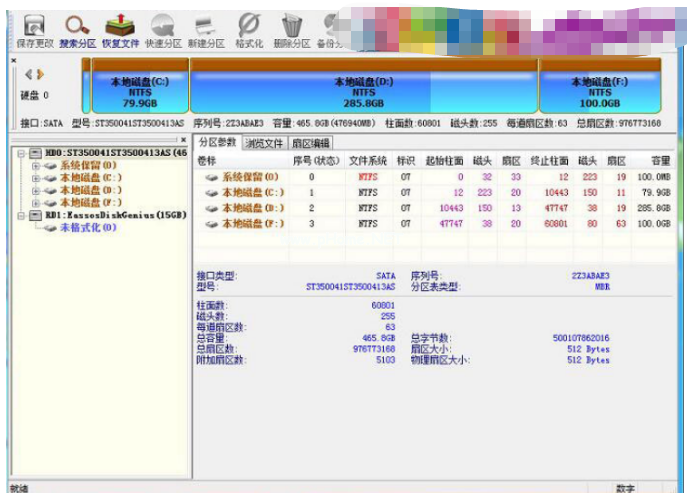Click the Delete Partition (删除分区) trash icon
This screenshot has width=692, height=496.
click(292, 24)
